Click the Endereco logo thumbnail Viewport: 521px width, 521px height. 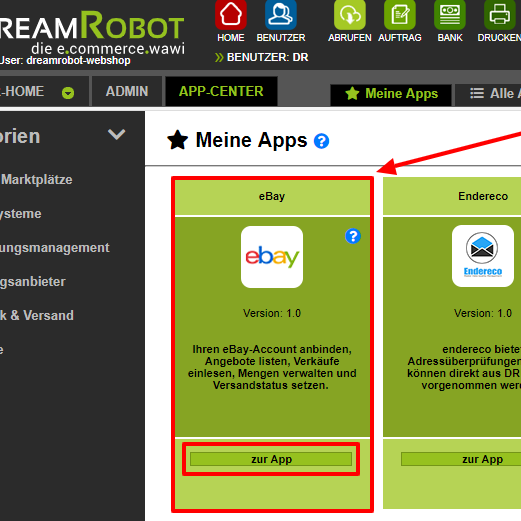tap(483, 256)
